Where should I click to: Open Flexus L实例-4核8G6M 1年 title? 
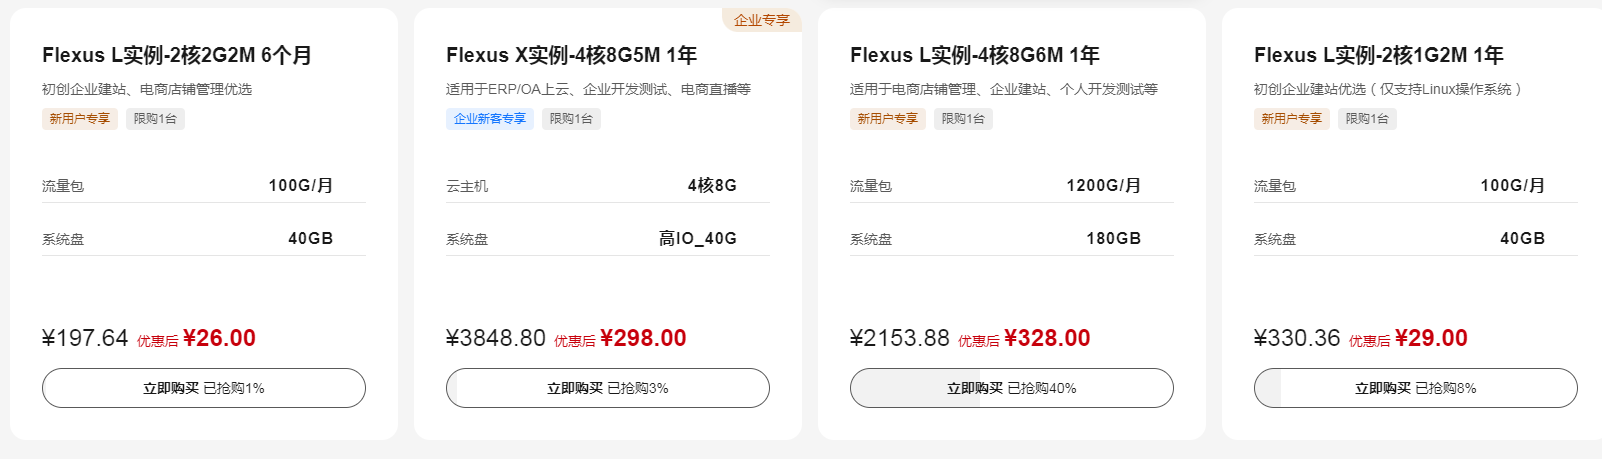tap(975, 55)
